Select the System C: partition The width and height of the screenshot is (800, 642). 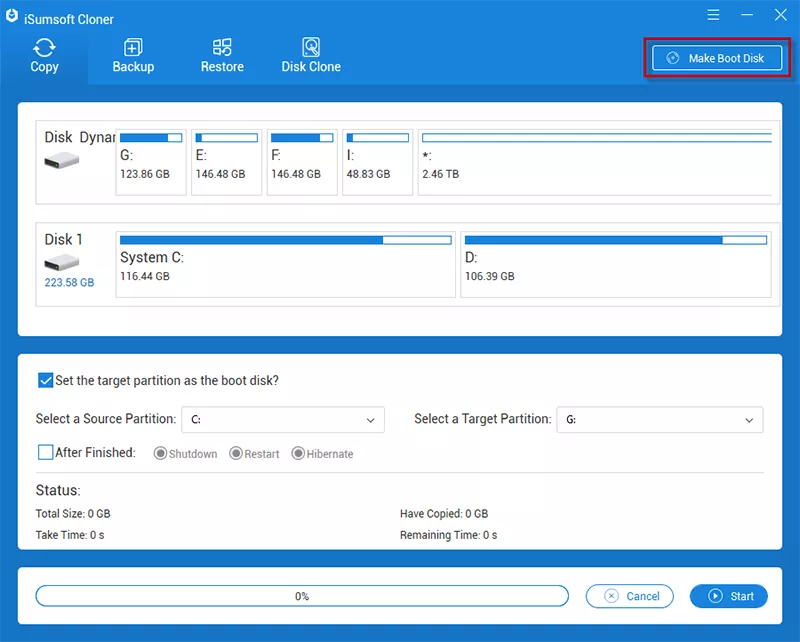(286, 264)
